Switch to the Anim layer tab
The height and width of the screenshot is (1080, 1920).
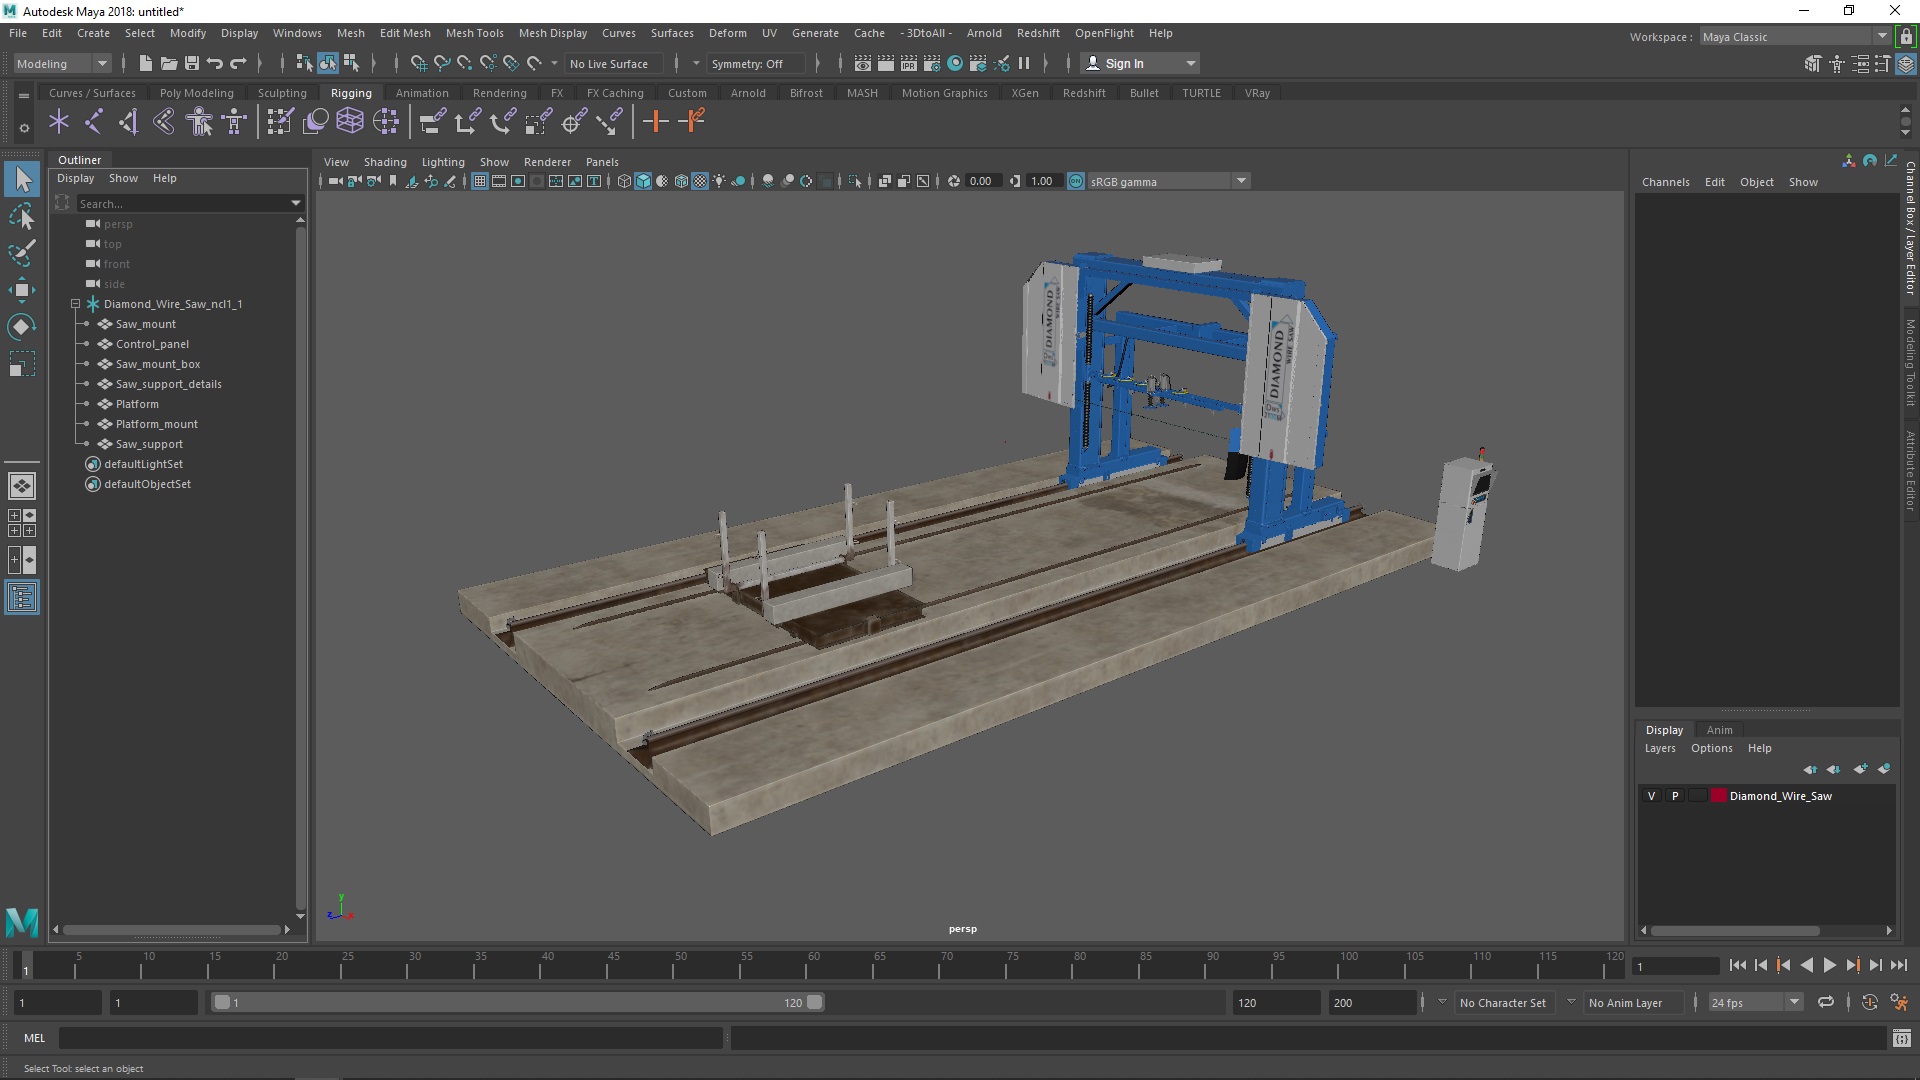[1719, 730]
